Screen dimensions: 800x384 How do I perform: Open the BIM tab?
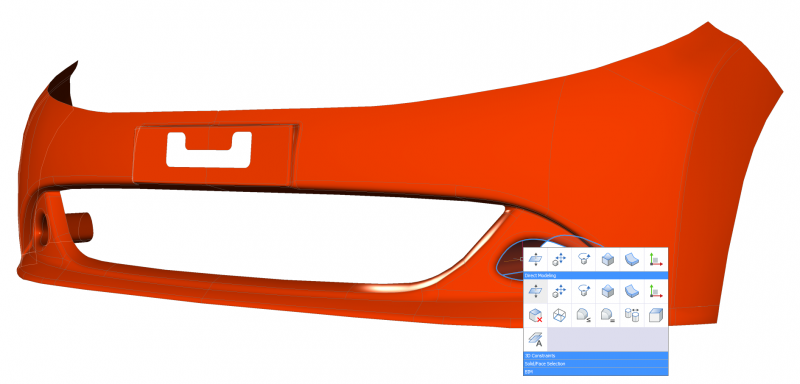[595, 372]
